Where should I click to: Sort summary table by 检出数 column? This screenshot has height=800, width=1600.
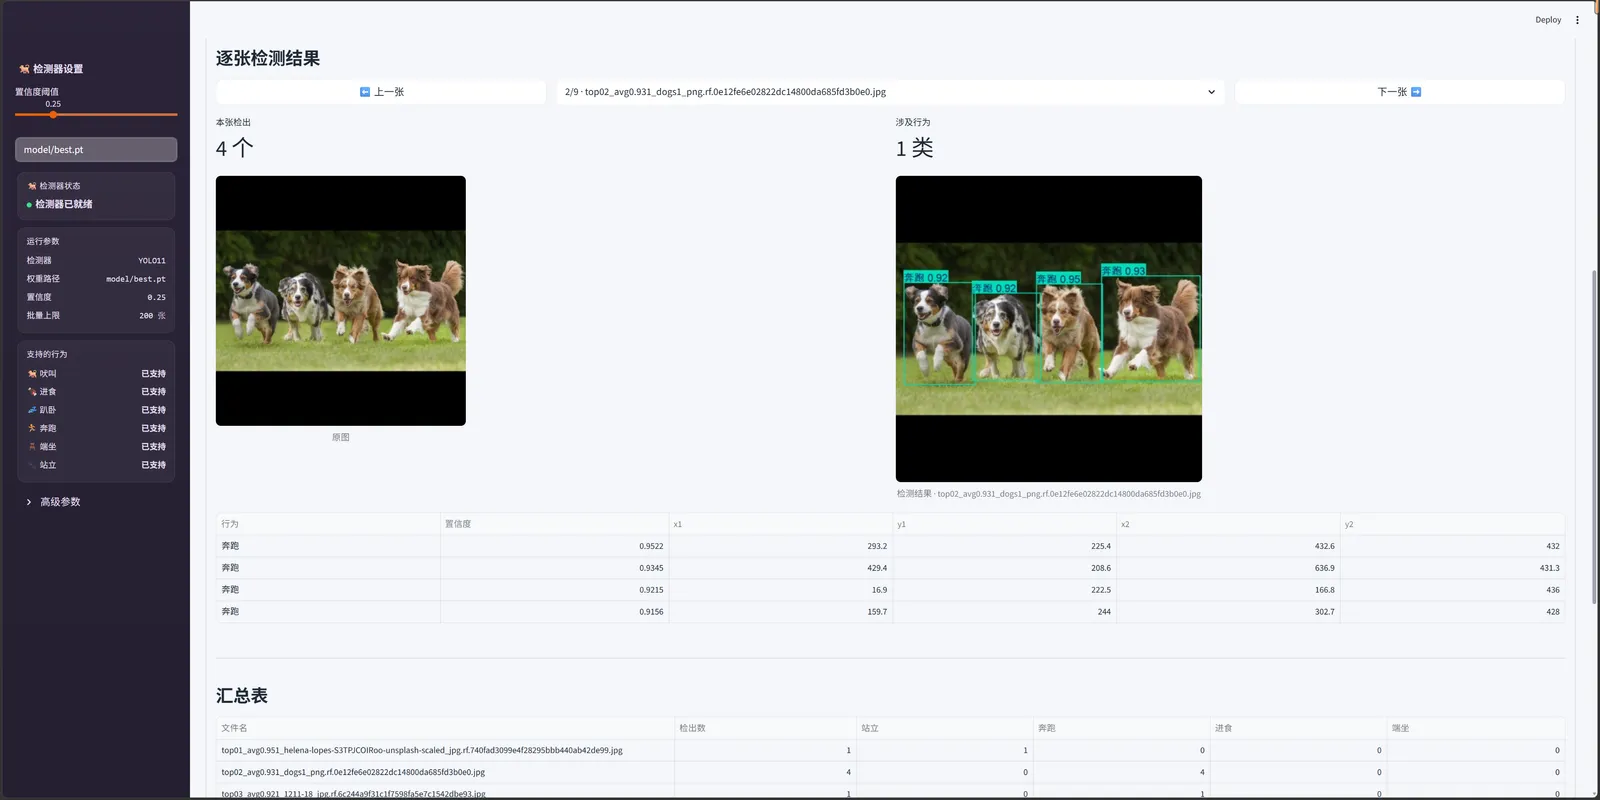(765, 728)
